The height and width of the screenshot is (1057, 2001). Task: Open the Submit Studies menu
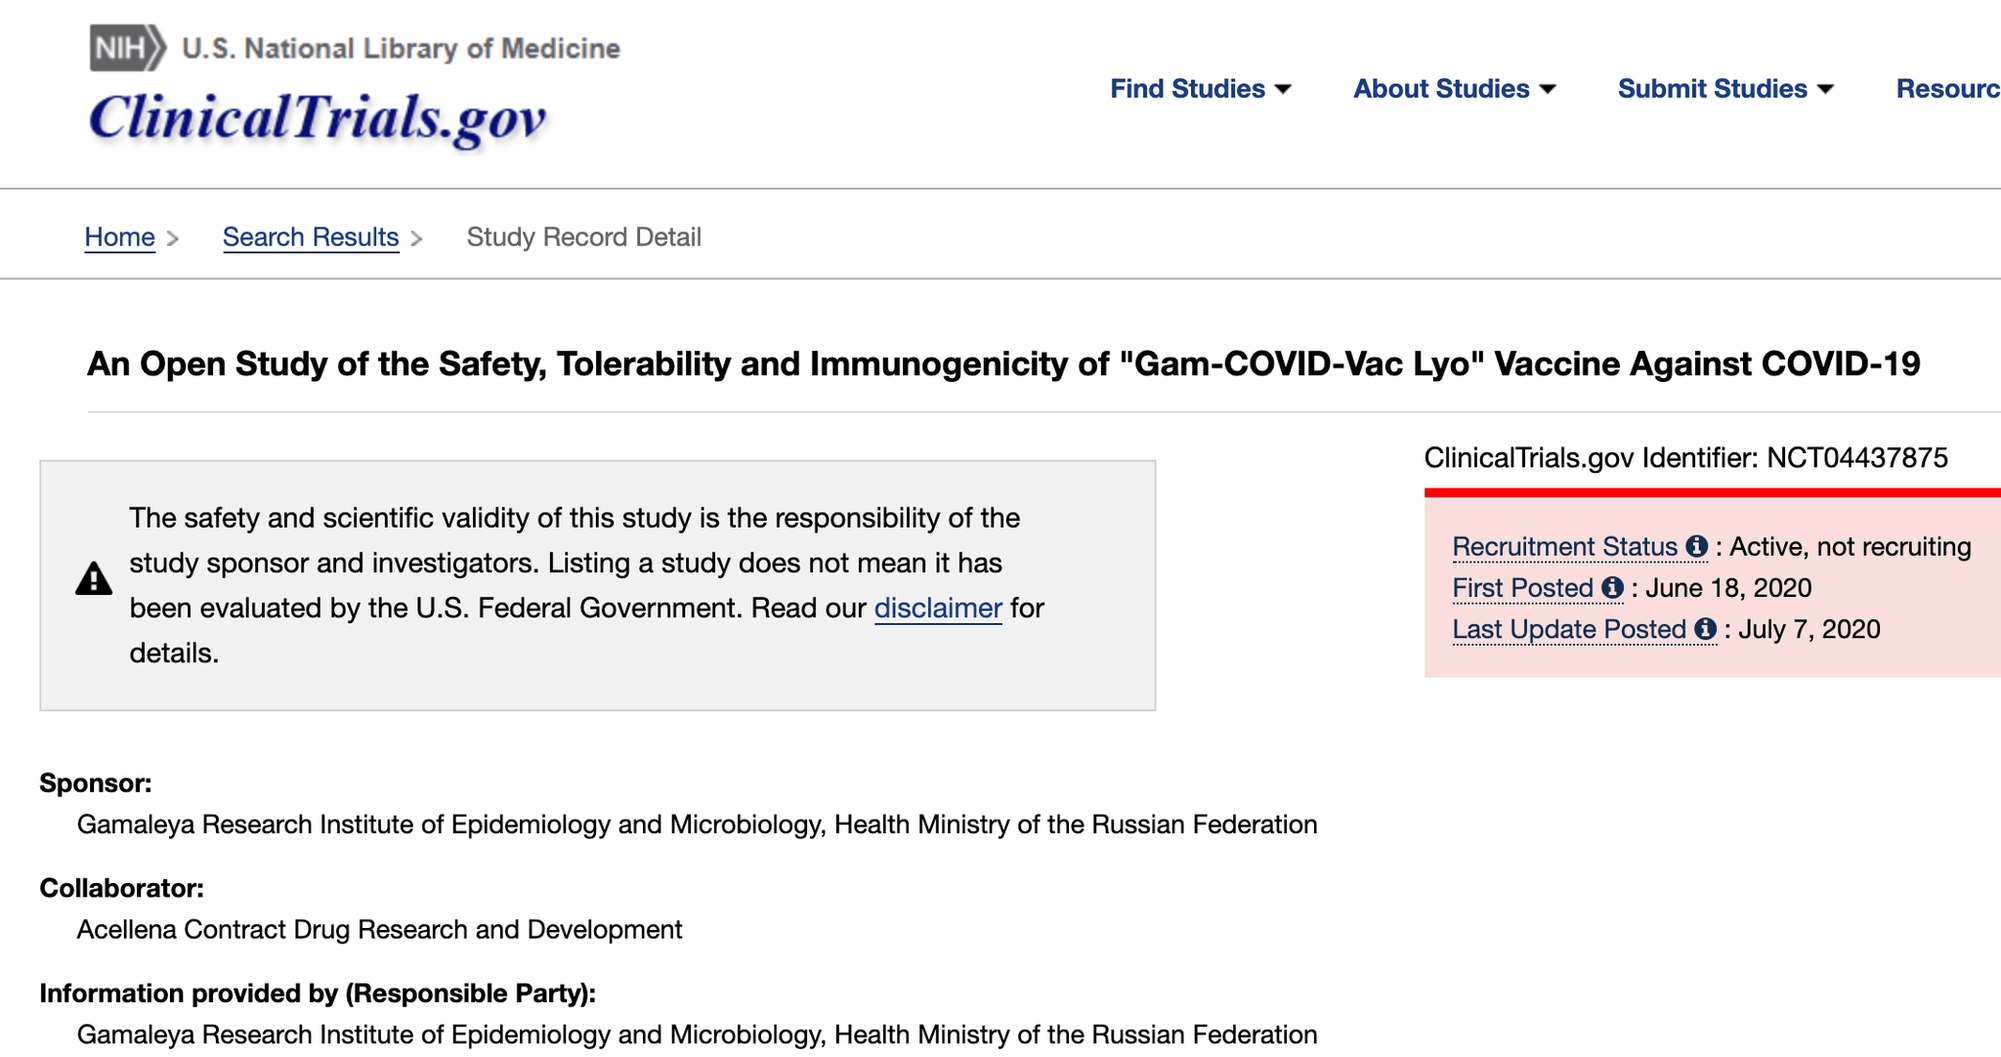point(1712,89)
